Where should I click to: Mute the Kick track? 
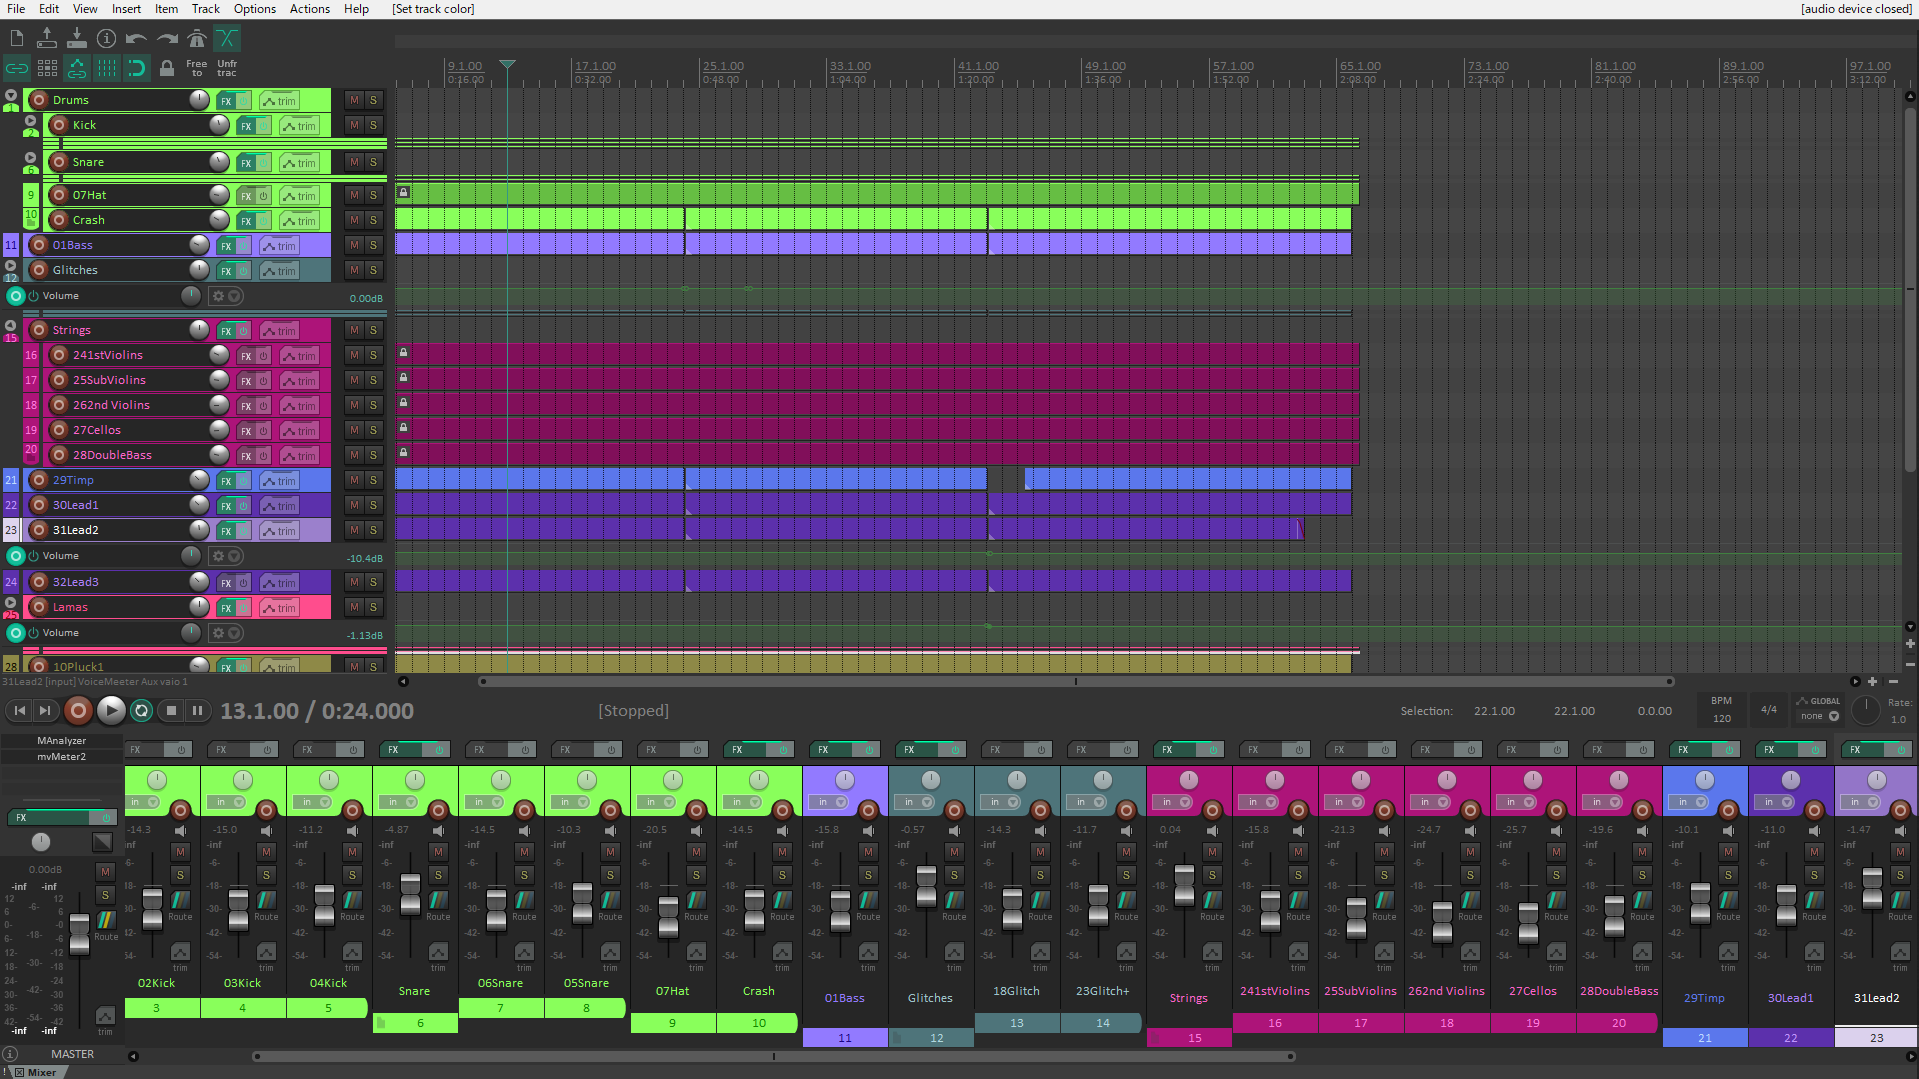click(354, 125)
